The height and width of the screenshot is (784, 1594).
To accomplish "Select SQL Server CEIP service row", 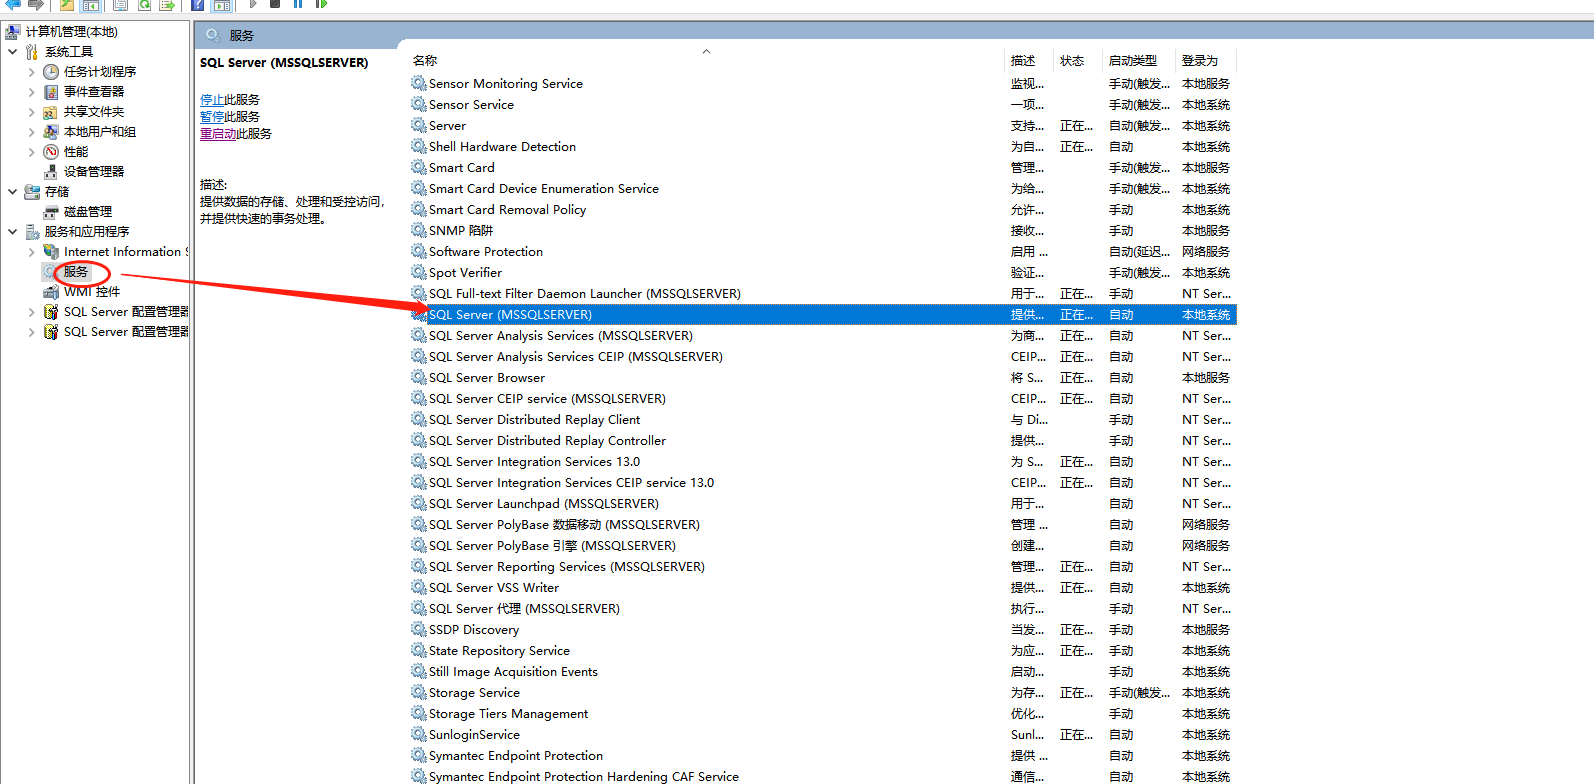I will pos(823,398).
